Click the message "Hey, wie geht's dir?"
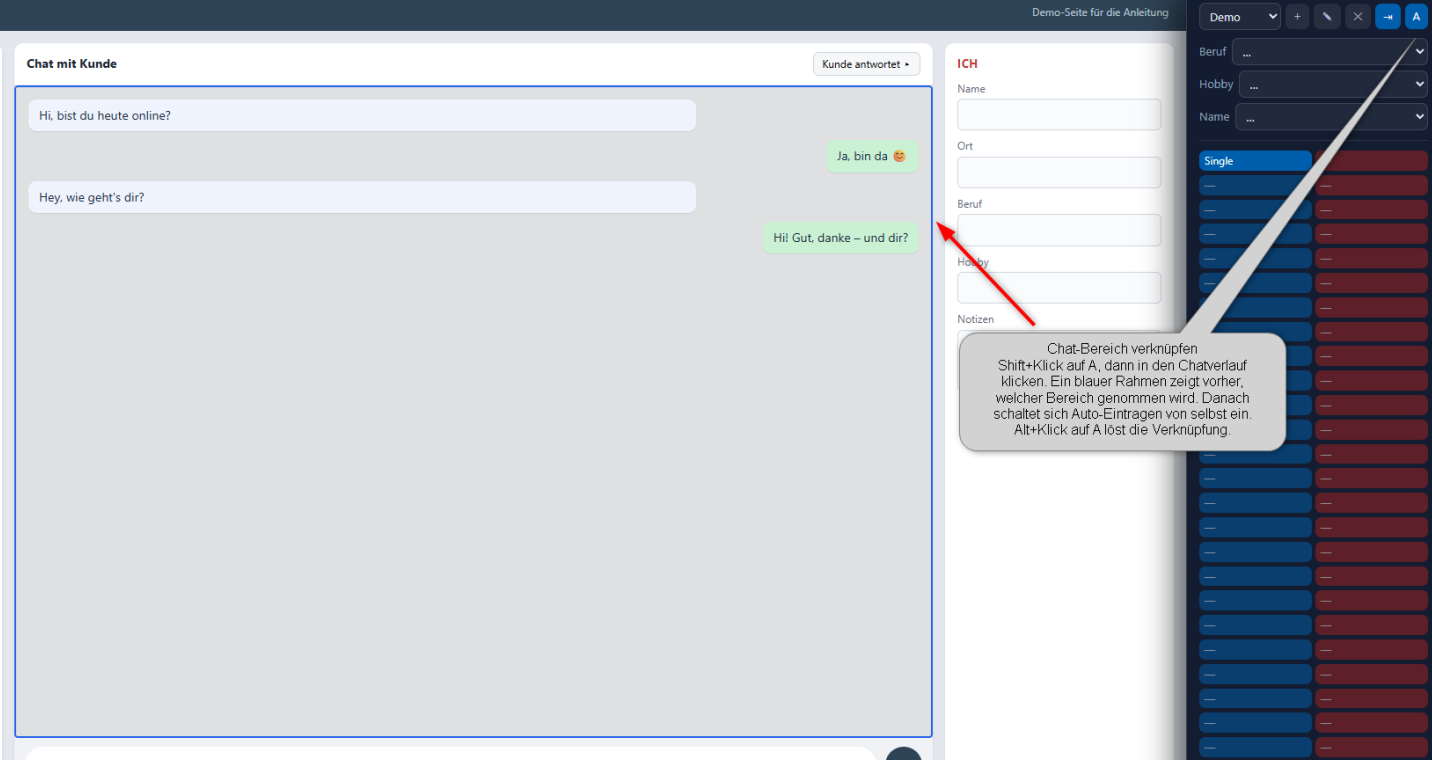Image resolution: width=1432 pixels, height=760 pixels. [362, 197]
